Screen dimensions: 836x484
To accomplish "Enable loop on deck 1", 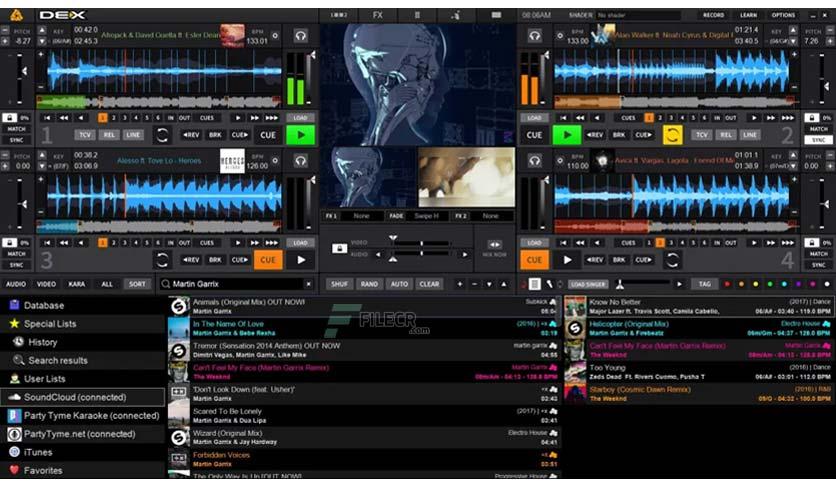I will pyautogui.click(x=162, y=135).
